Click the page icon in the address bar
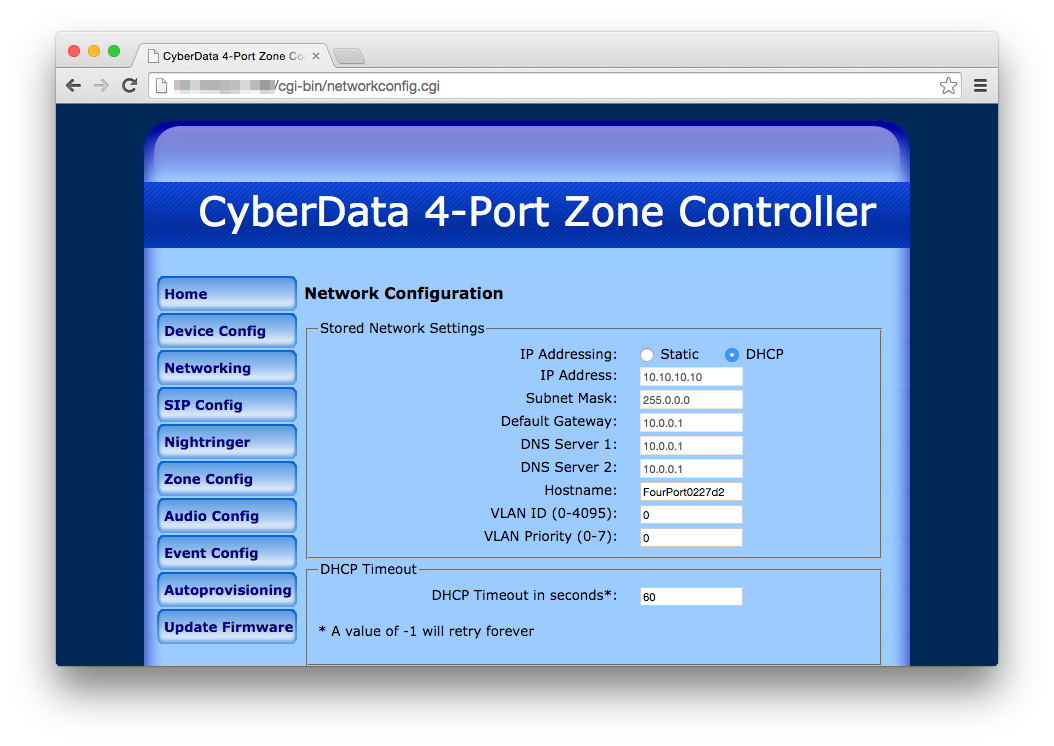This screenshot has height=746, width=1054. point(160,85)
